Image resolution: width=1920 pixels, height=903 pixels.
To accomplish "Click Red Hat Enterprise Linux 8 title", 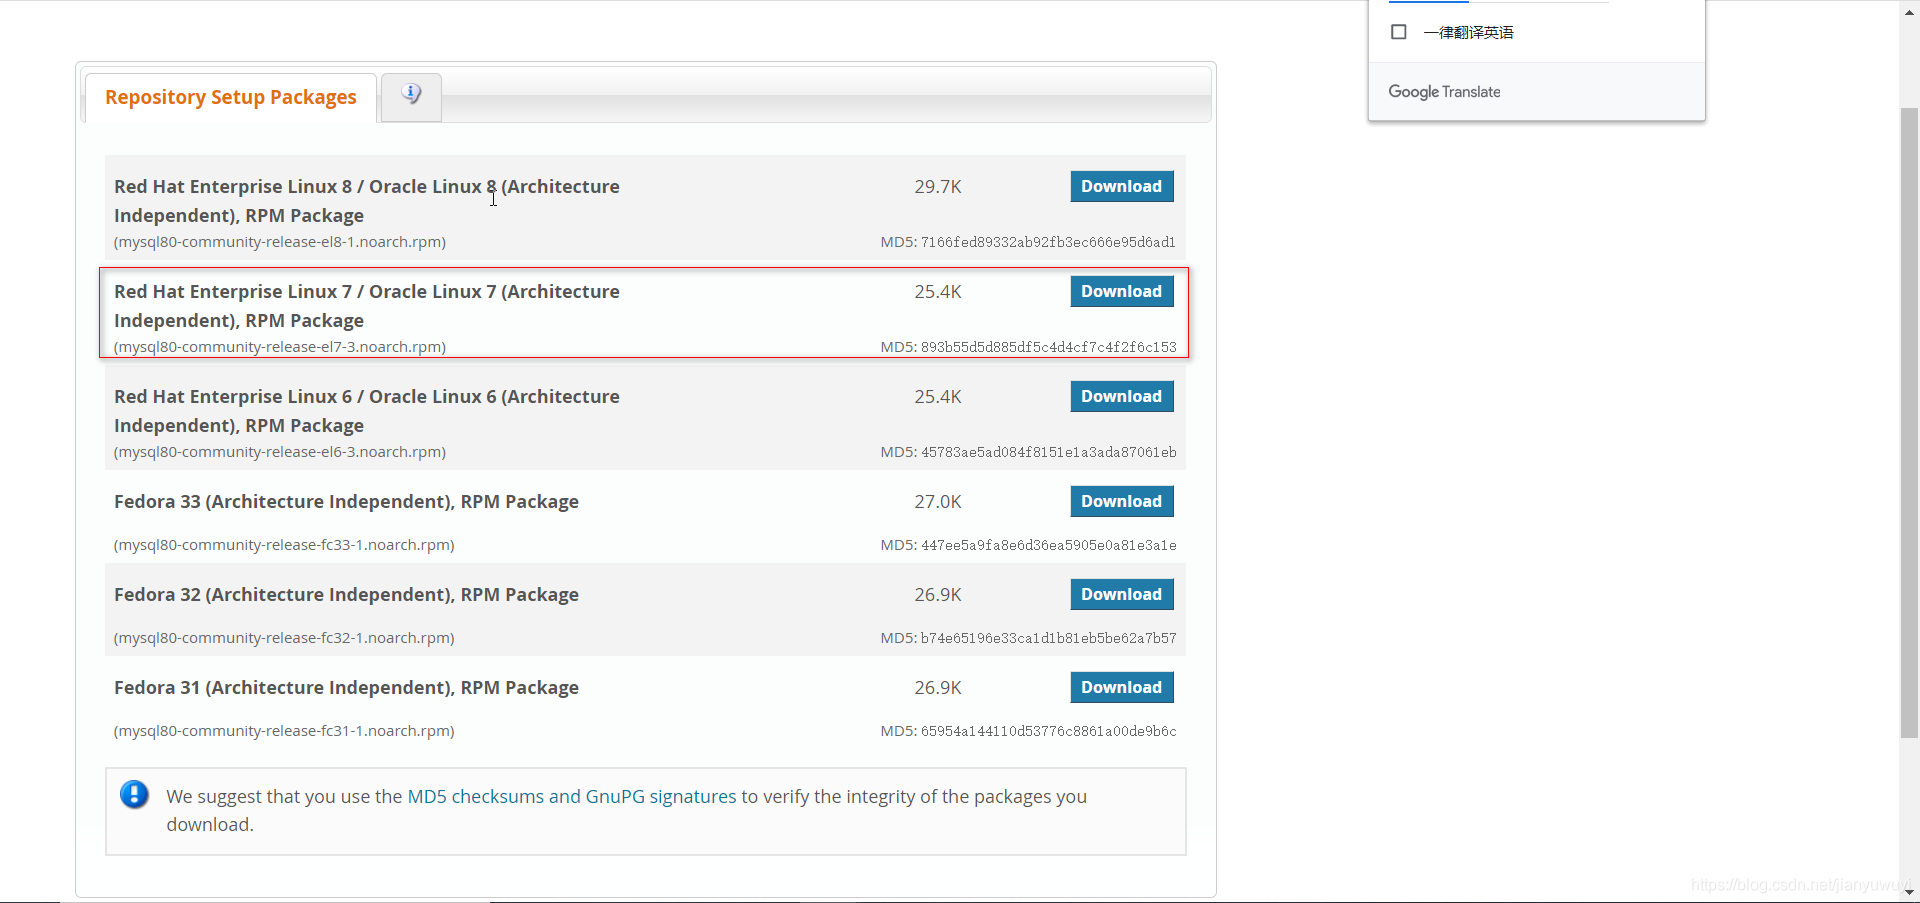I will [x=367, y=201].
